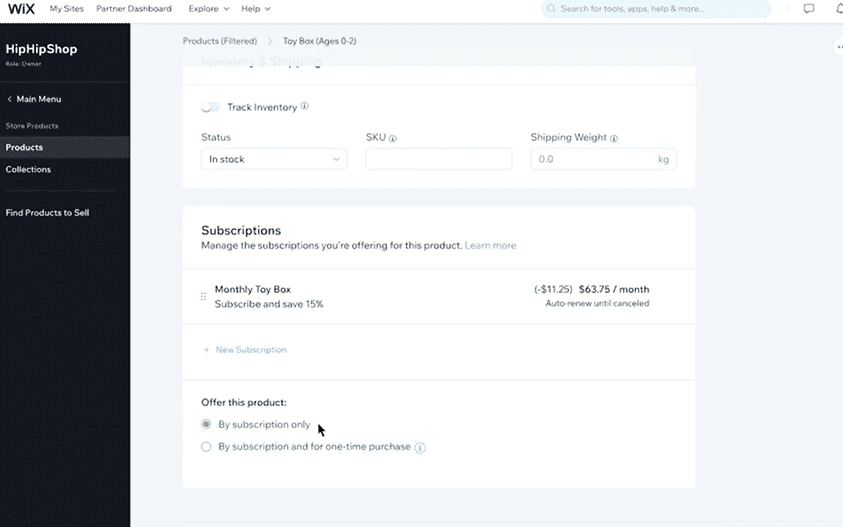This screenshot has width=843, height=527.
Task: Expand the Explore menu
Action: coord(208,9)
